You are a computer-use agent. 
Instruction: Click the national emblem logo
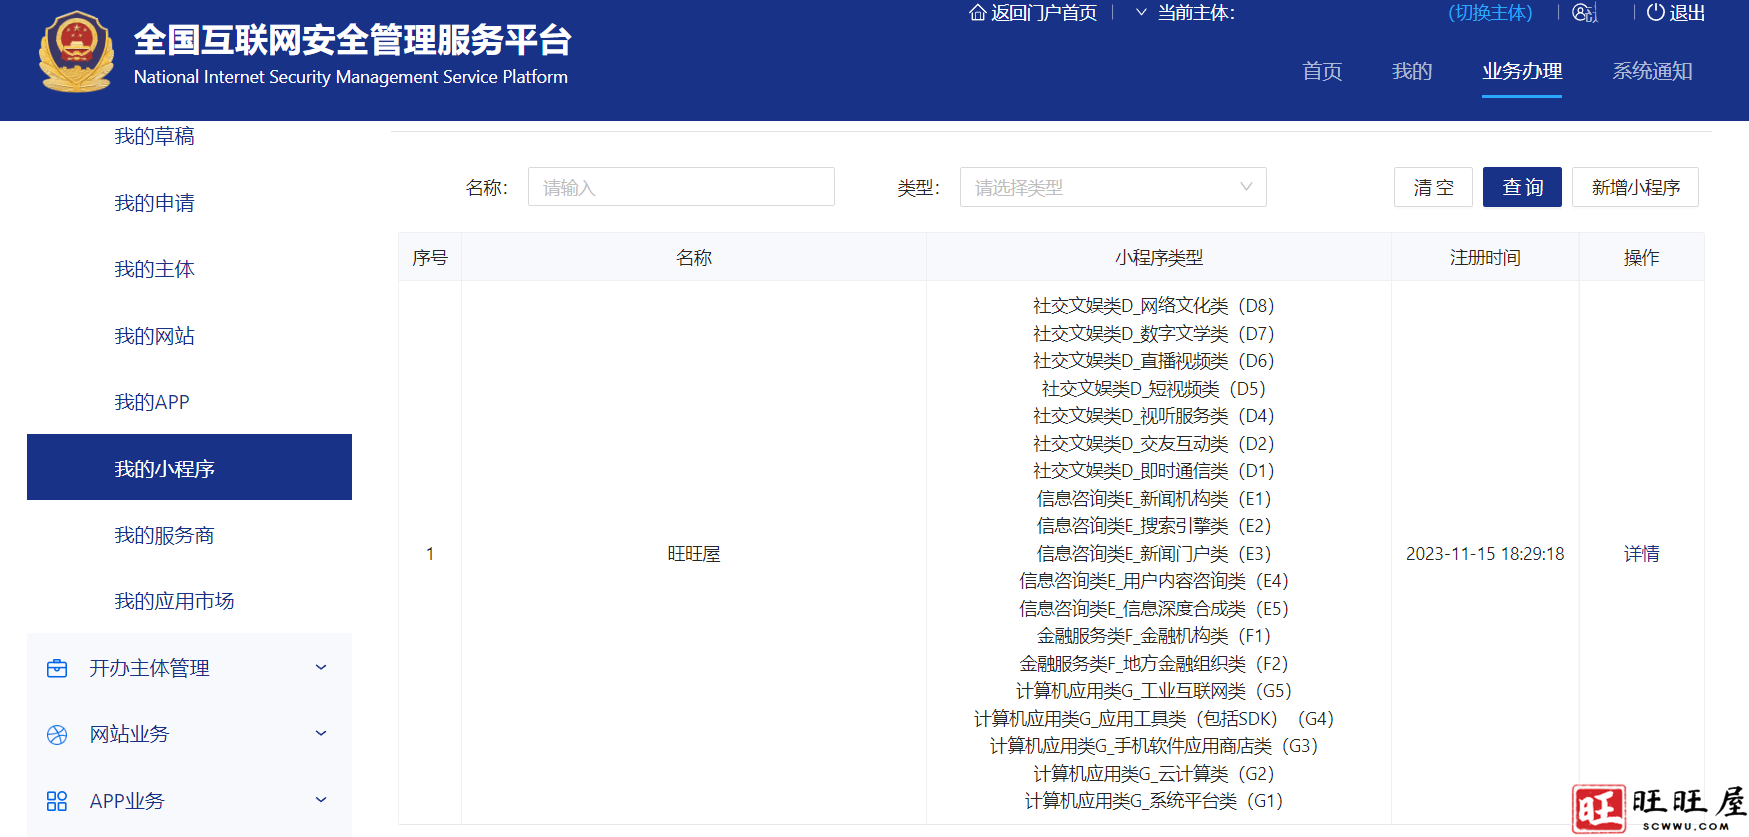76,52
